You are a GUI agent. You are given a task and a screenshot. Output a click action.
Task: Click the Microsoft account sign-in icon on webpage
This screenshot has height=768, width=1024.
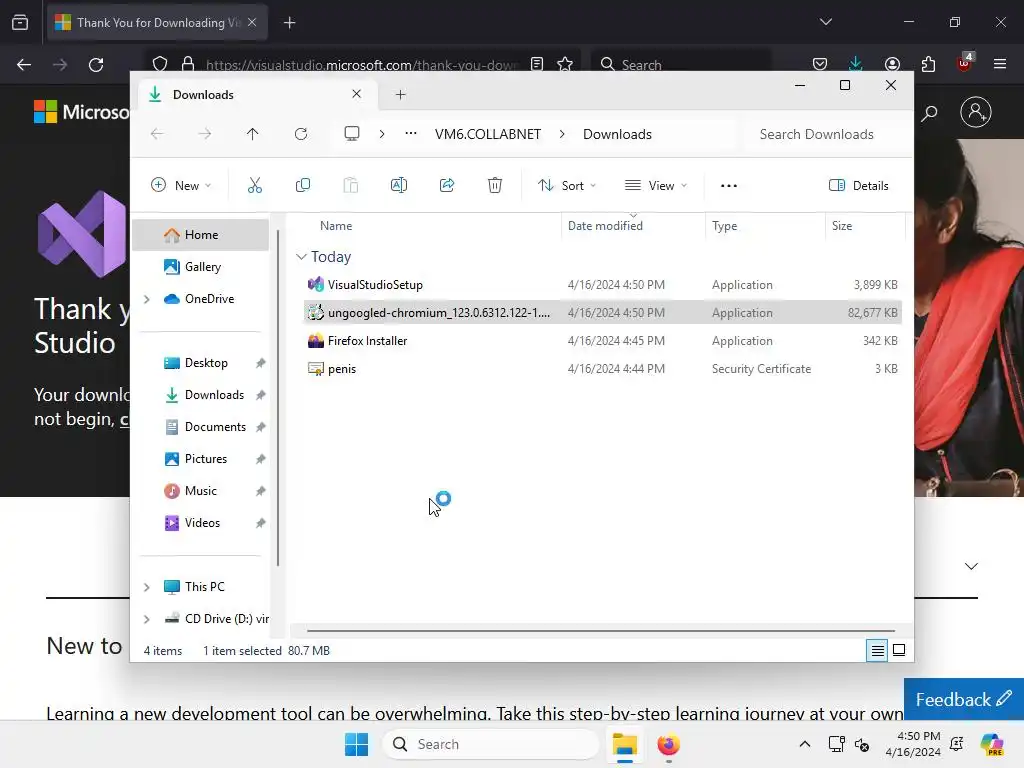tap(976, 112)
